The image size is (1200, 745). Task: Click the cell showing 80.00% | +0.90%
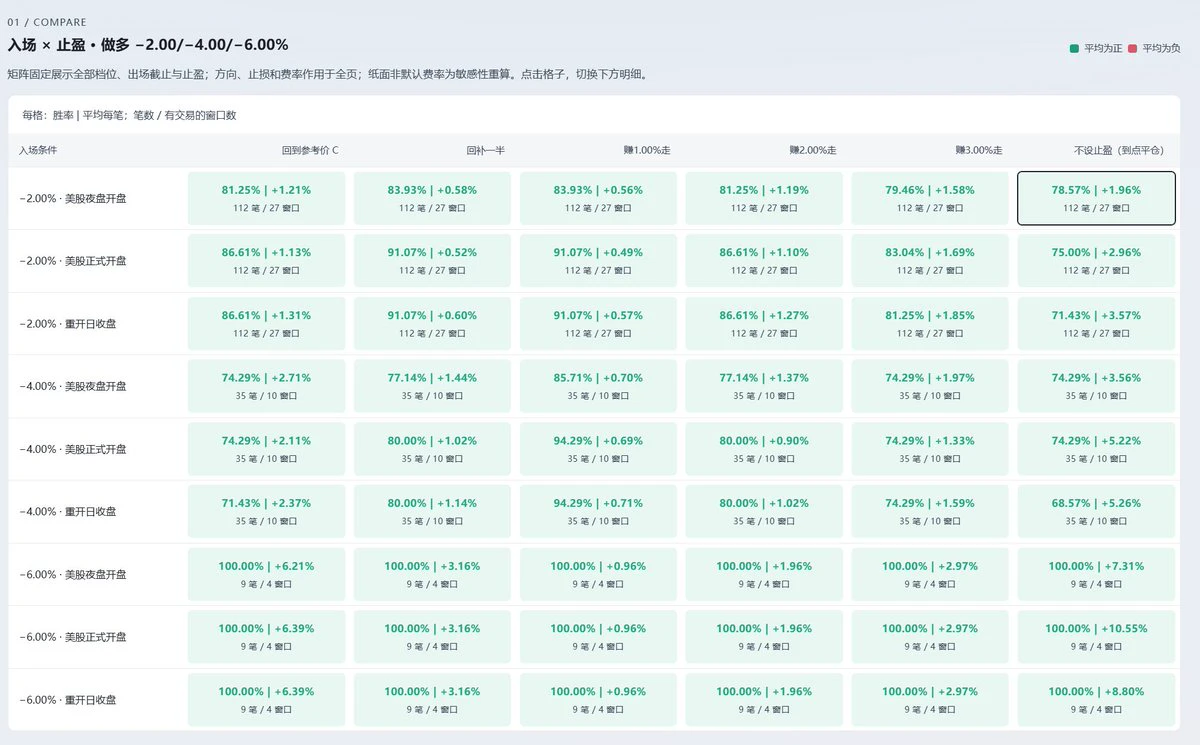click(764, 449)
